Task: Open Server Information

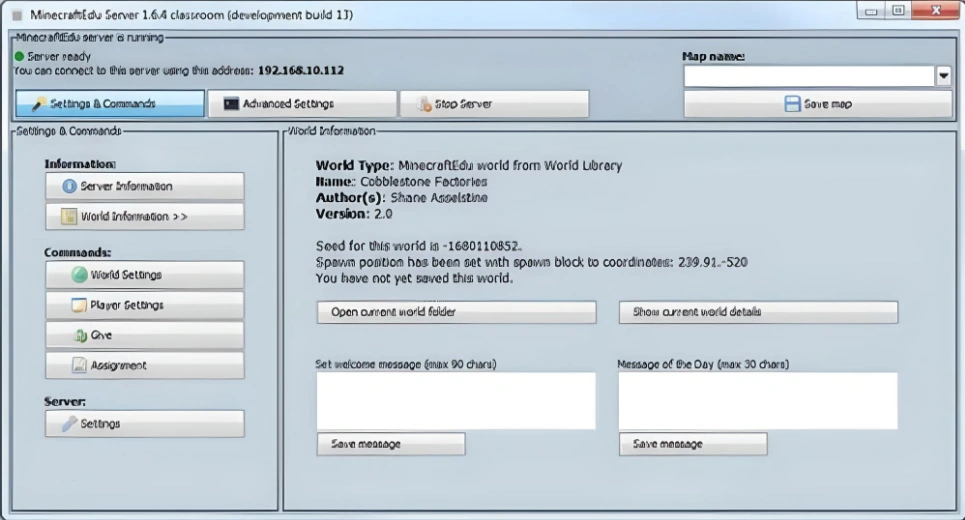Action: pyautogui.click(x=145, y=186)
